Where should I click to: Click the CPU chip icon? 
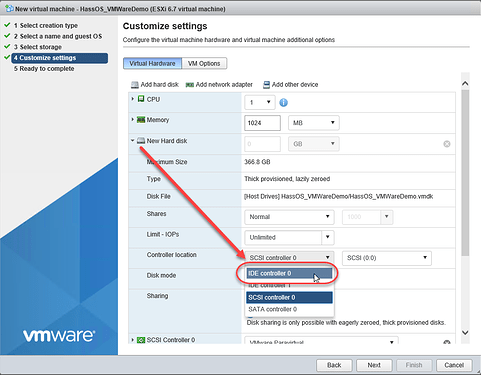point(141,99)
